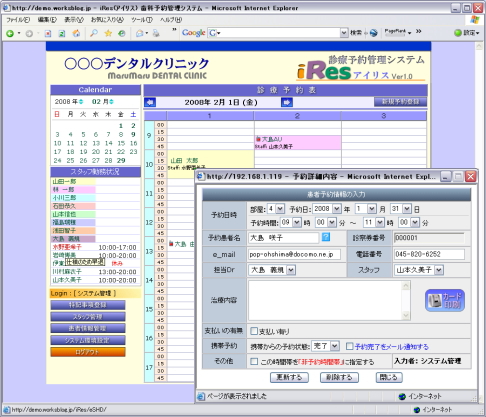
Task: Click the Mail icon in toolbar
Action: pos(140,33)
